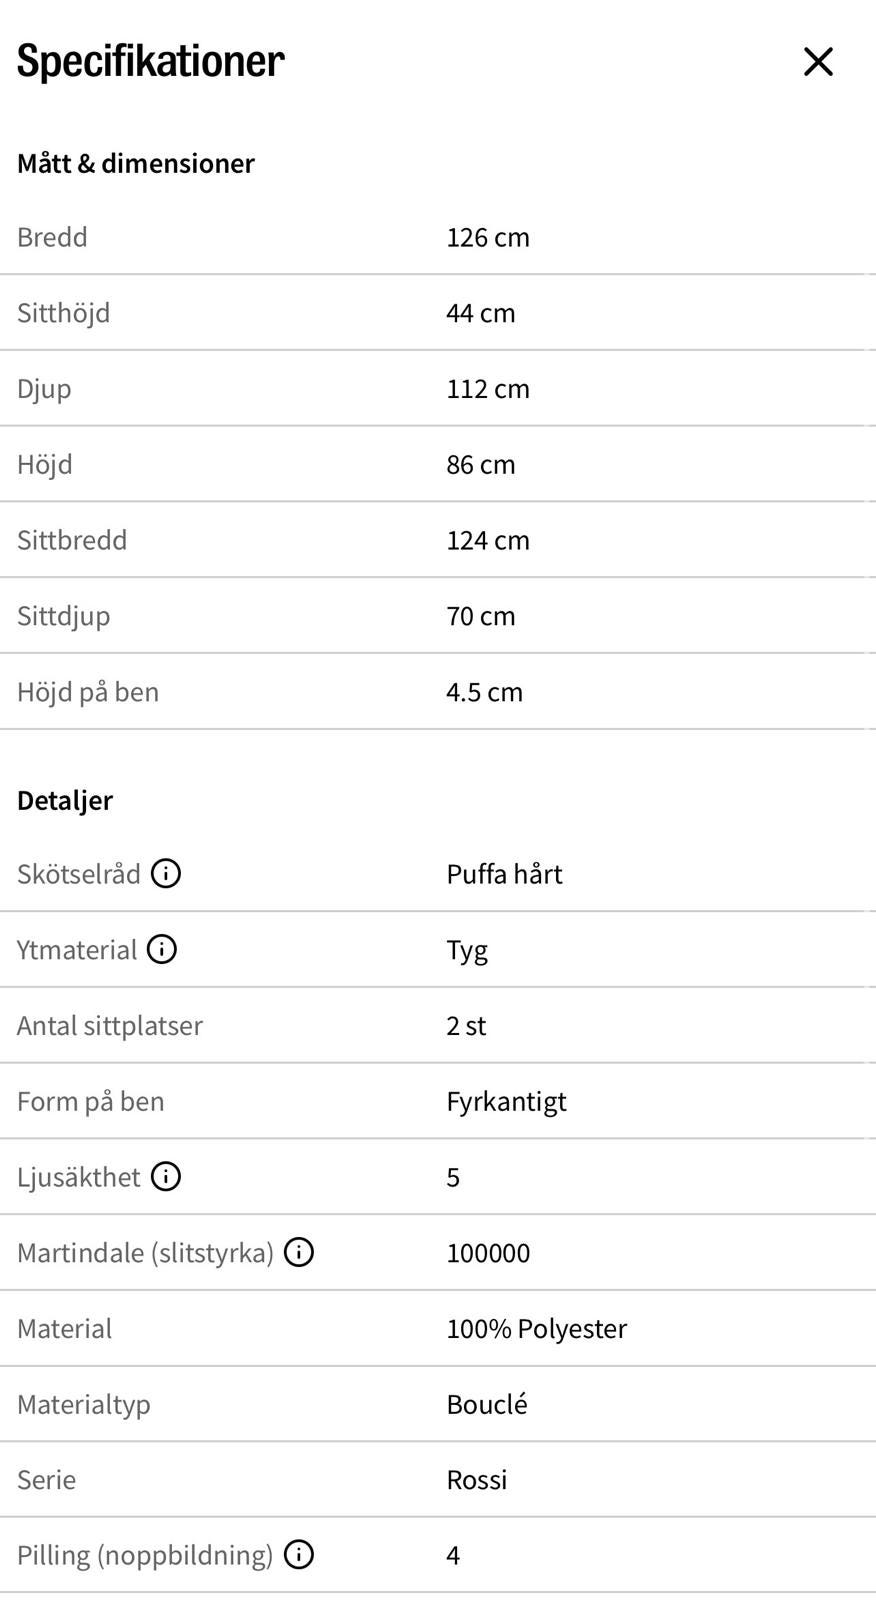This screenshot has width=876, height=1600.
Task: Click the Specifikationer title
Action: pos(151,61)
